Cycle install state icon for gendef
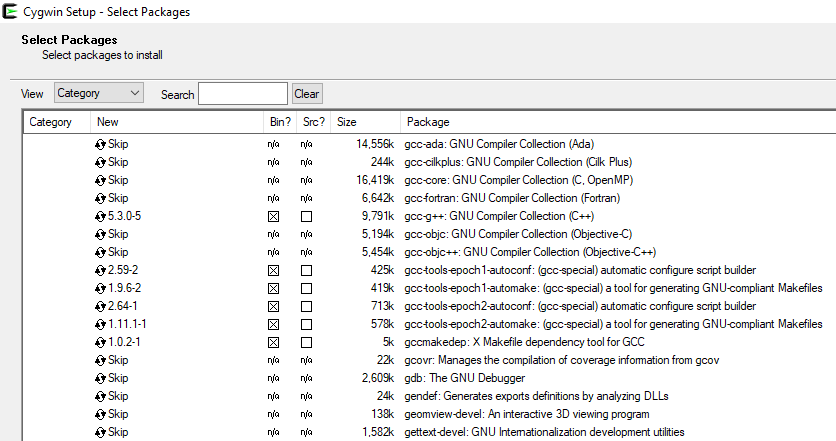 pos(100,397)
